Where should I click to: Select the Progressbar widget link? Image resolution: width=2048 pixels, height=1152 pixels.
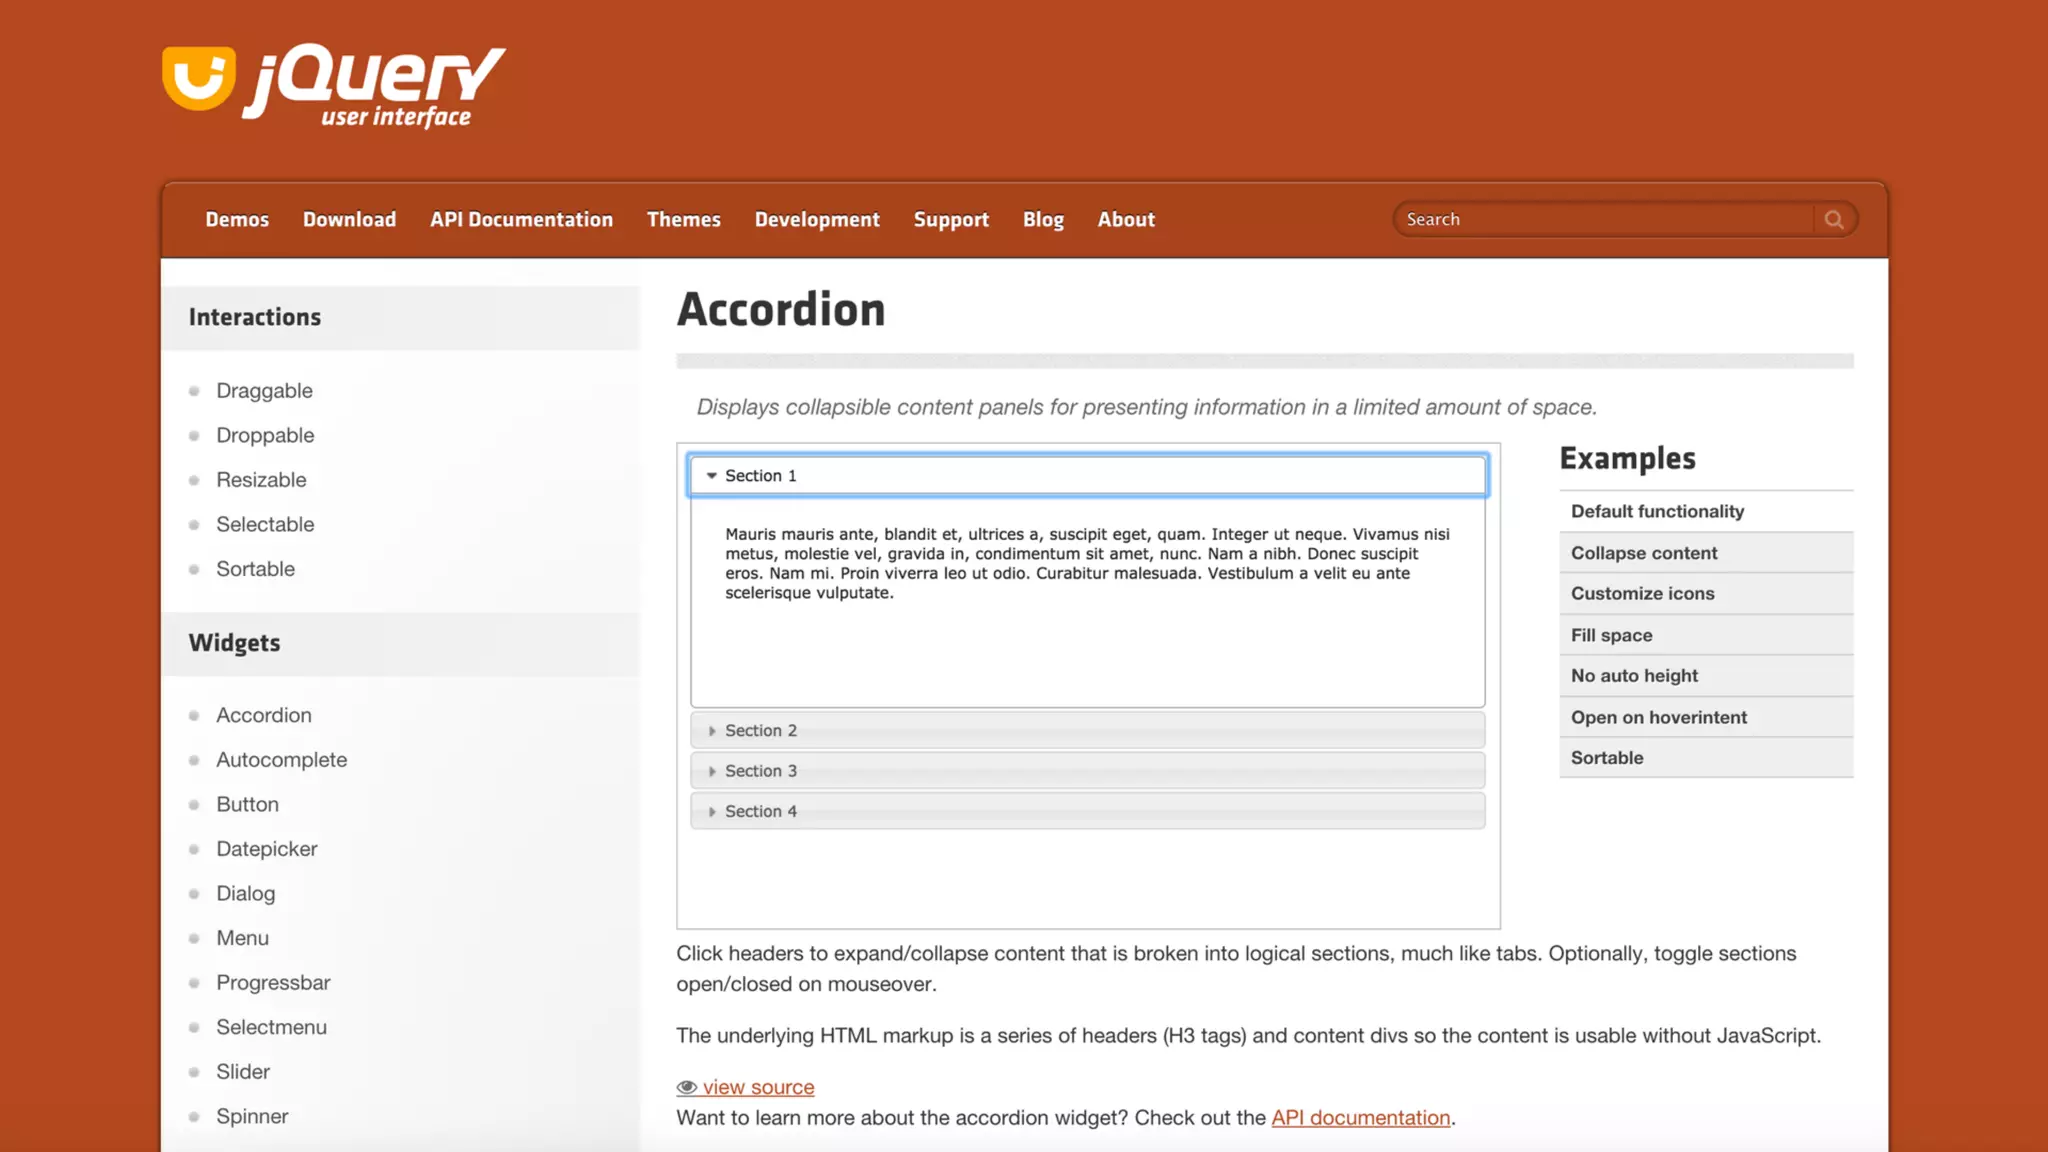tap(273, 983)
